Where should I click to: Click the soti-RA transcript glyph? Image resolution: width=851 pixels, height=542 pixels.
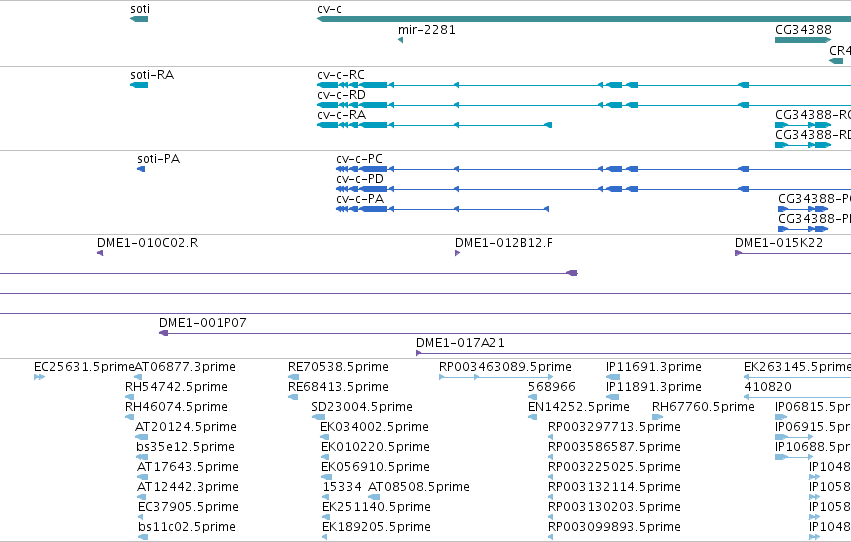coord(139,85)
